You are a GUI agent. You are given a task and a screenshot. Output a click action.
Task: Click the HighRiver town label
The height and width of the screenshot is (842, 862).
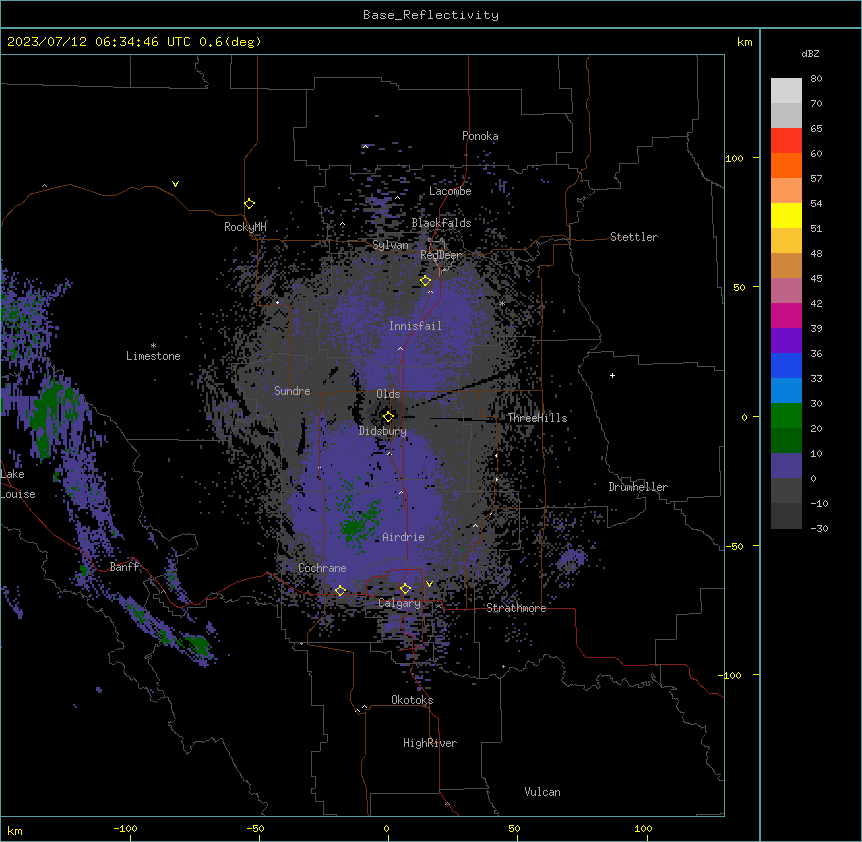pos(430,743)
